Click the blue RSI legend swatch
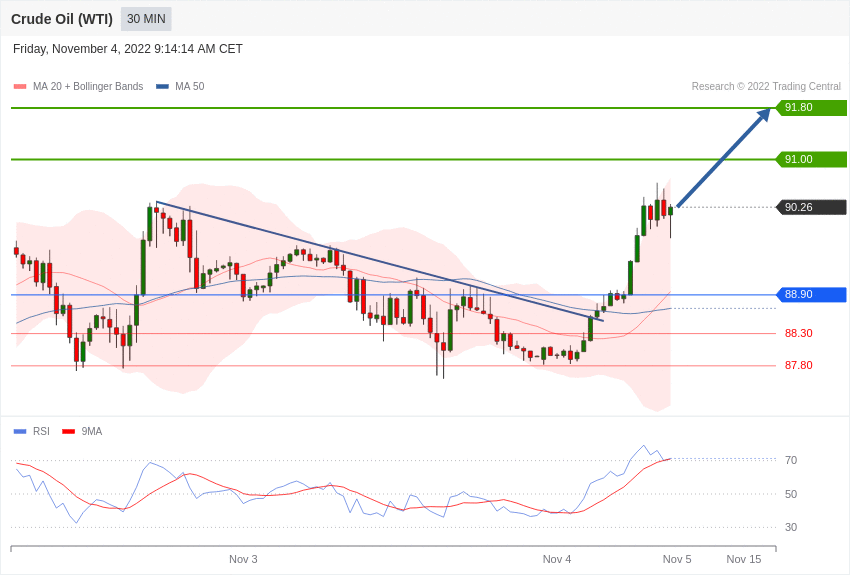This screenshot has height=576, width=850. point(20,431)
